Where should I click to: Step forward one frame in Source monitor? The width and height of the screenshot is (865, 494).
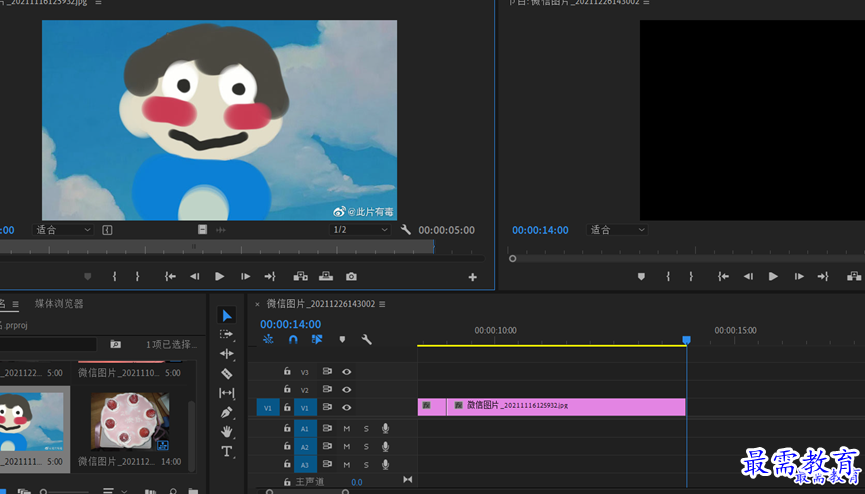(x=245, y=277)
